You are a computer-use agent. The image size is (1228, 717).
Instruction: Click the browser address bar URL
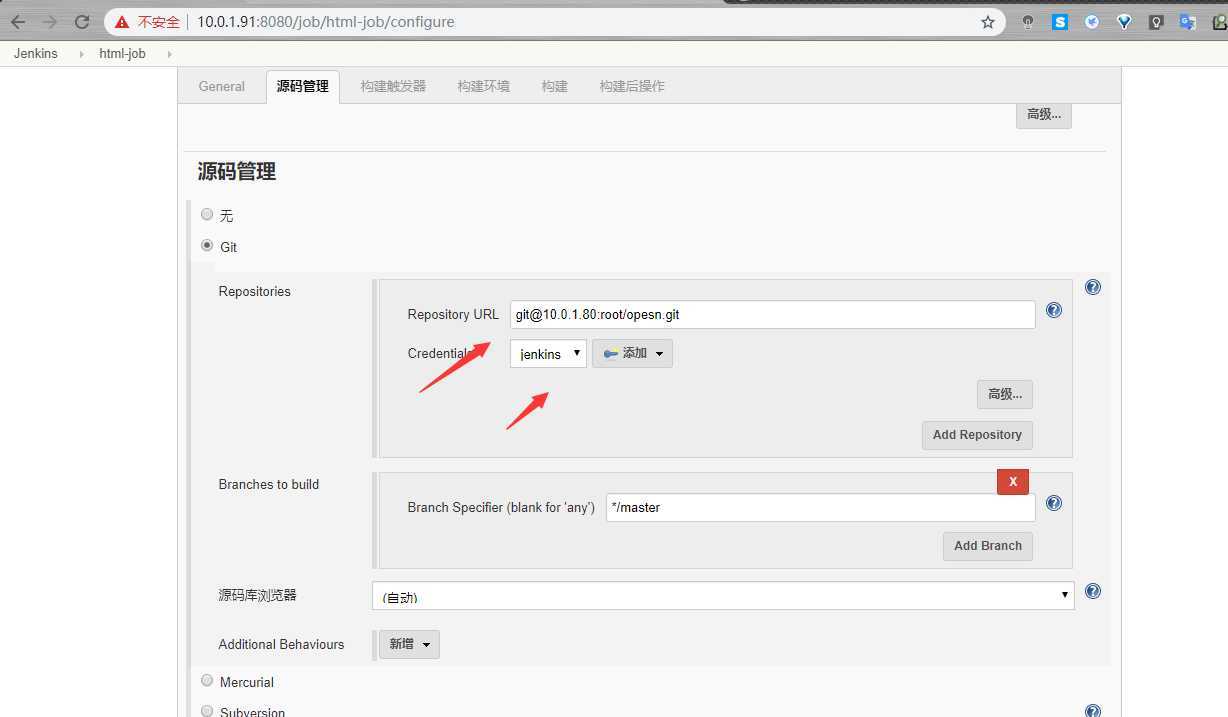pyautogui.click(x=326, y=22)
